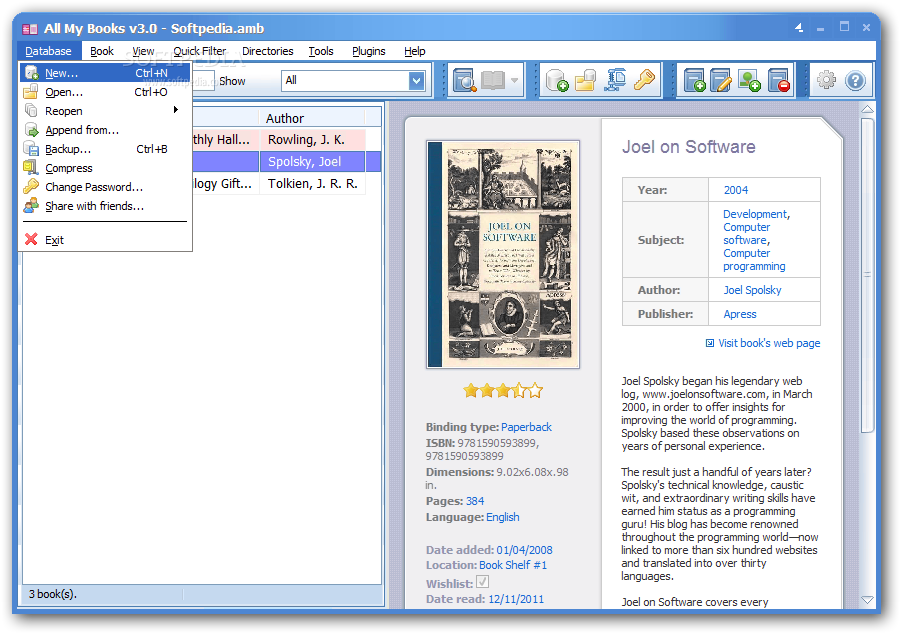This screenshot has width=901, height=634.
Task: Click the Apress publisher link
Action: pyautogui.click(x=740, y=314)
